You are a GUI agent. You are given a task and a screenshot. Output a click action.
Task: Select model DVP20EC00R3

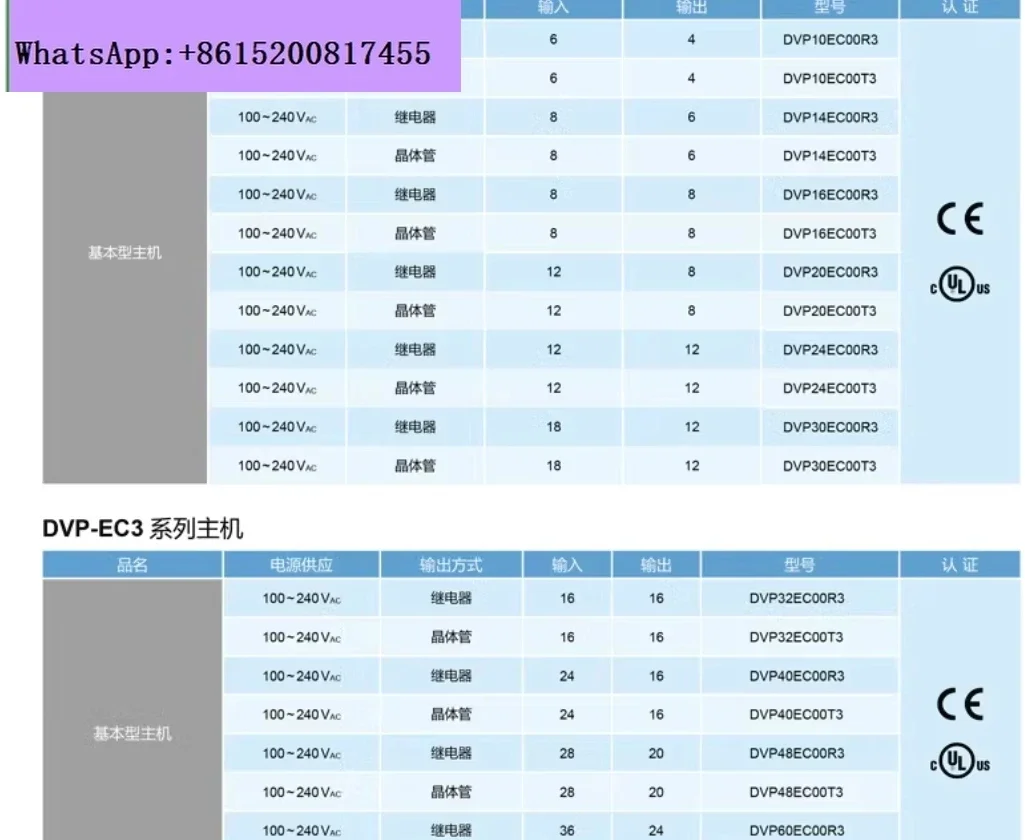pyautogui.click(x=830, y=272)
